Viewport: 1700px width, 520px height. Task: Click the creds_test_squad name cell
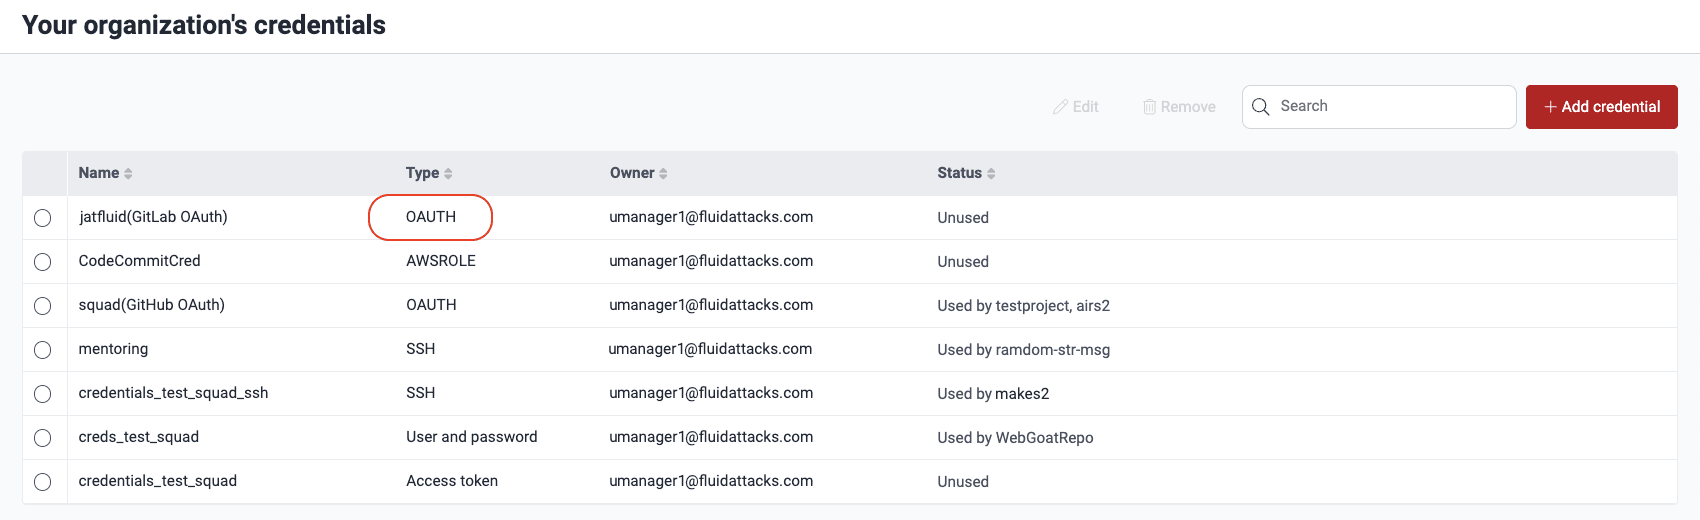click(138, 437)
